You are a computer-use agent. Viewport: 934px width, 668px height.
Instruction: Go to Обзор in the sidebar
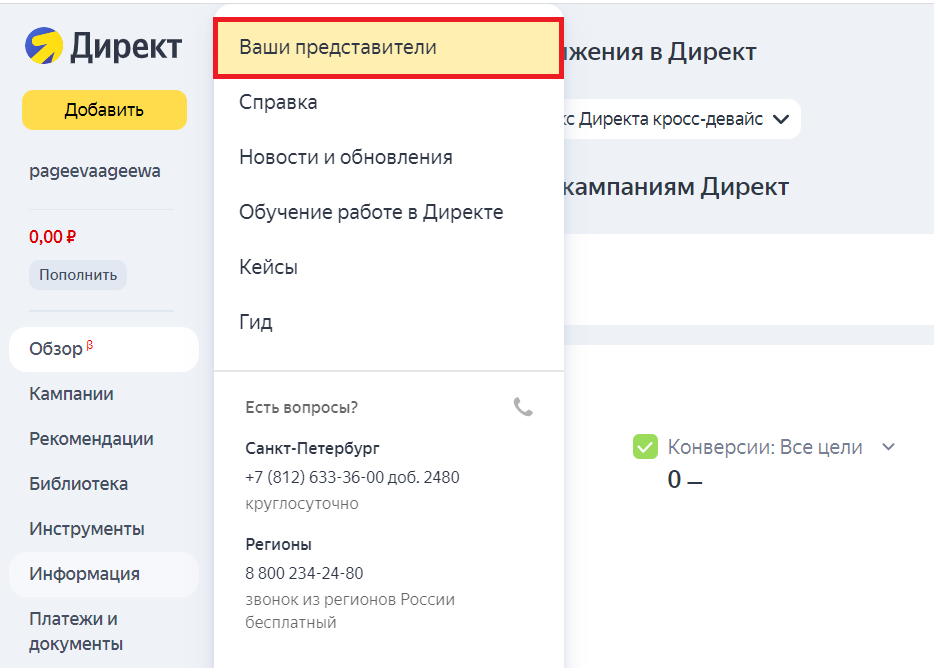tap(57, 349)
